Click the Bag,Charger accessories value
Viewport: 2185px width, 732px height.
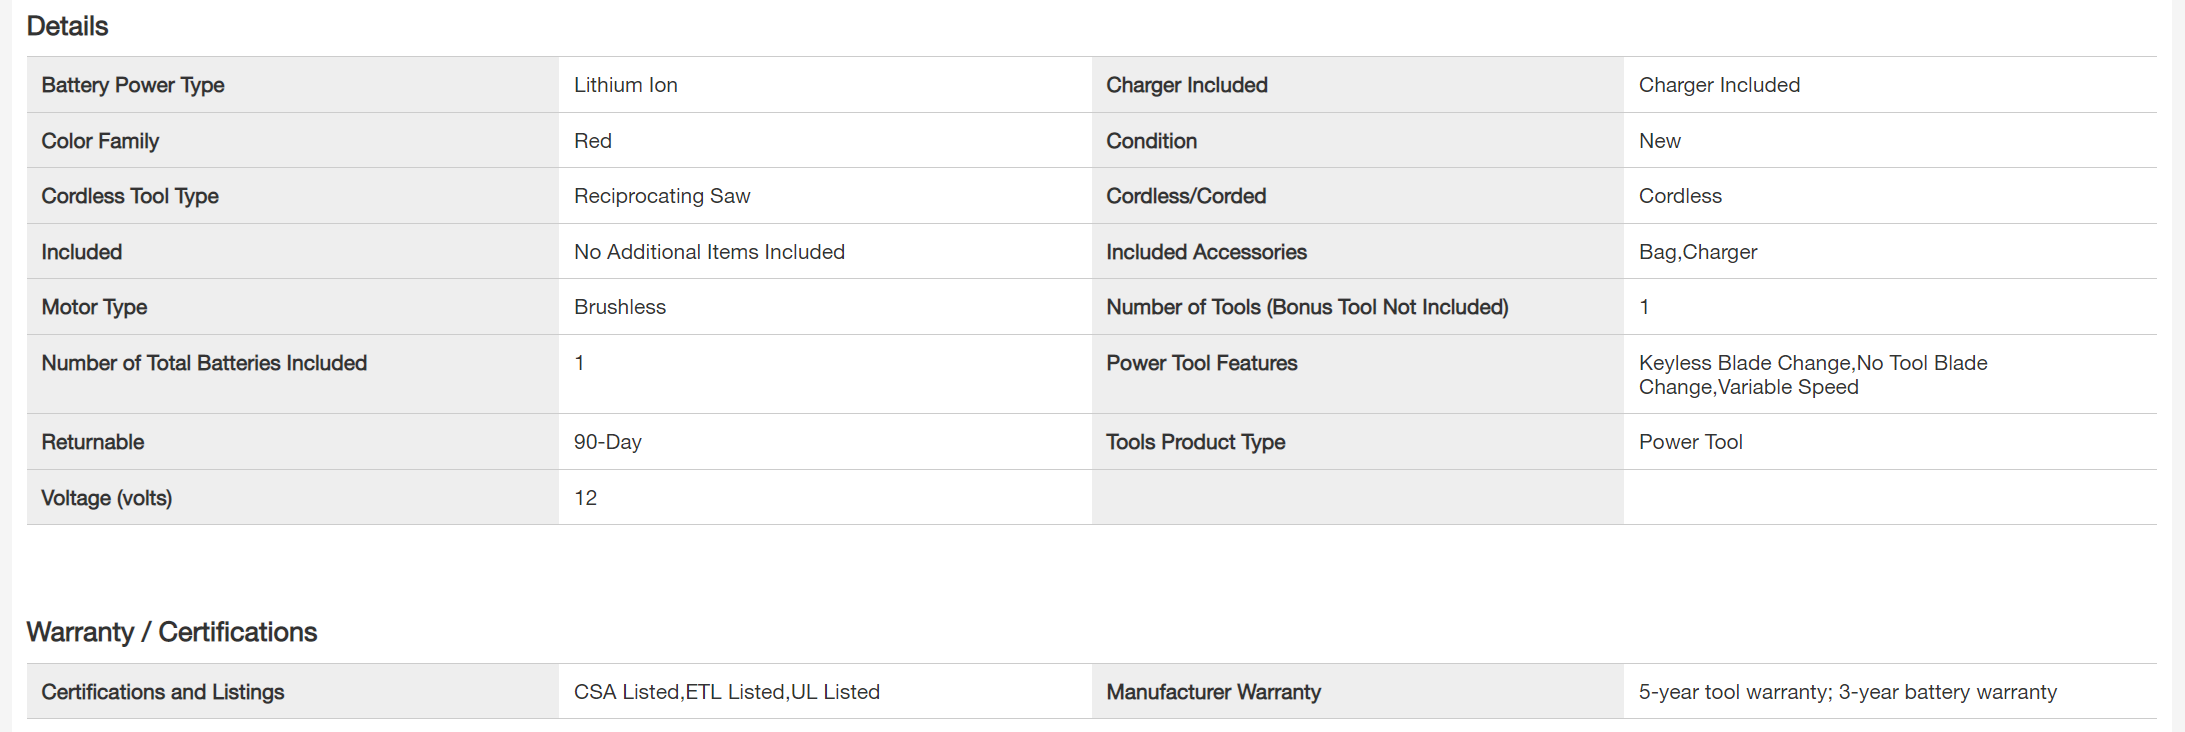tap(1697, 252)
